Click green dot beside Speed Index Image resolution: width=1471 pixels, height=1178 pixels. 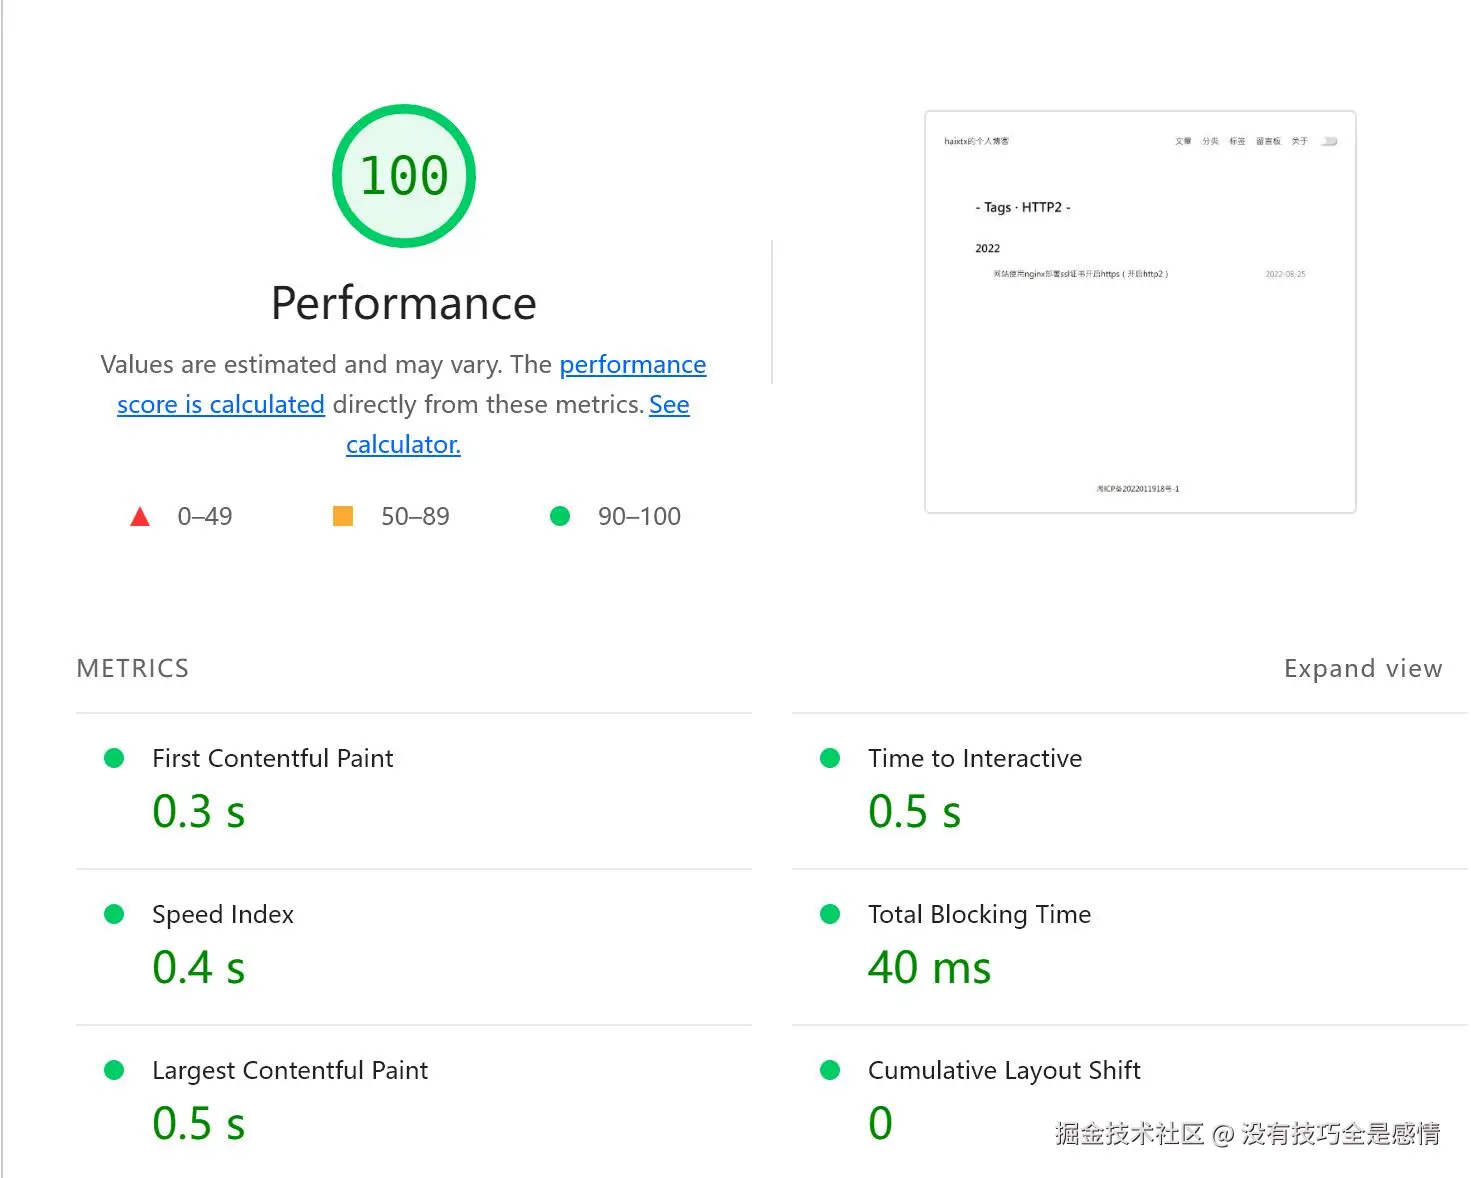click(x=114, y=914)
